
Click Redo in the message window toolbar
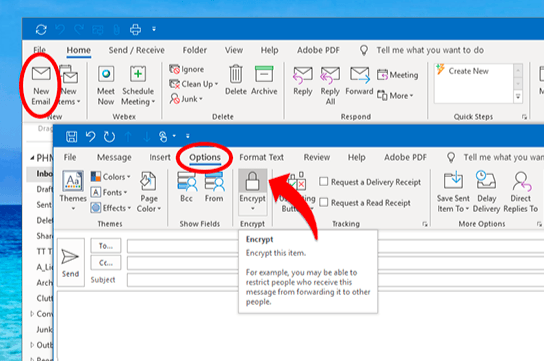[109, 136]
